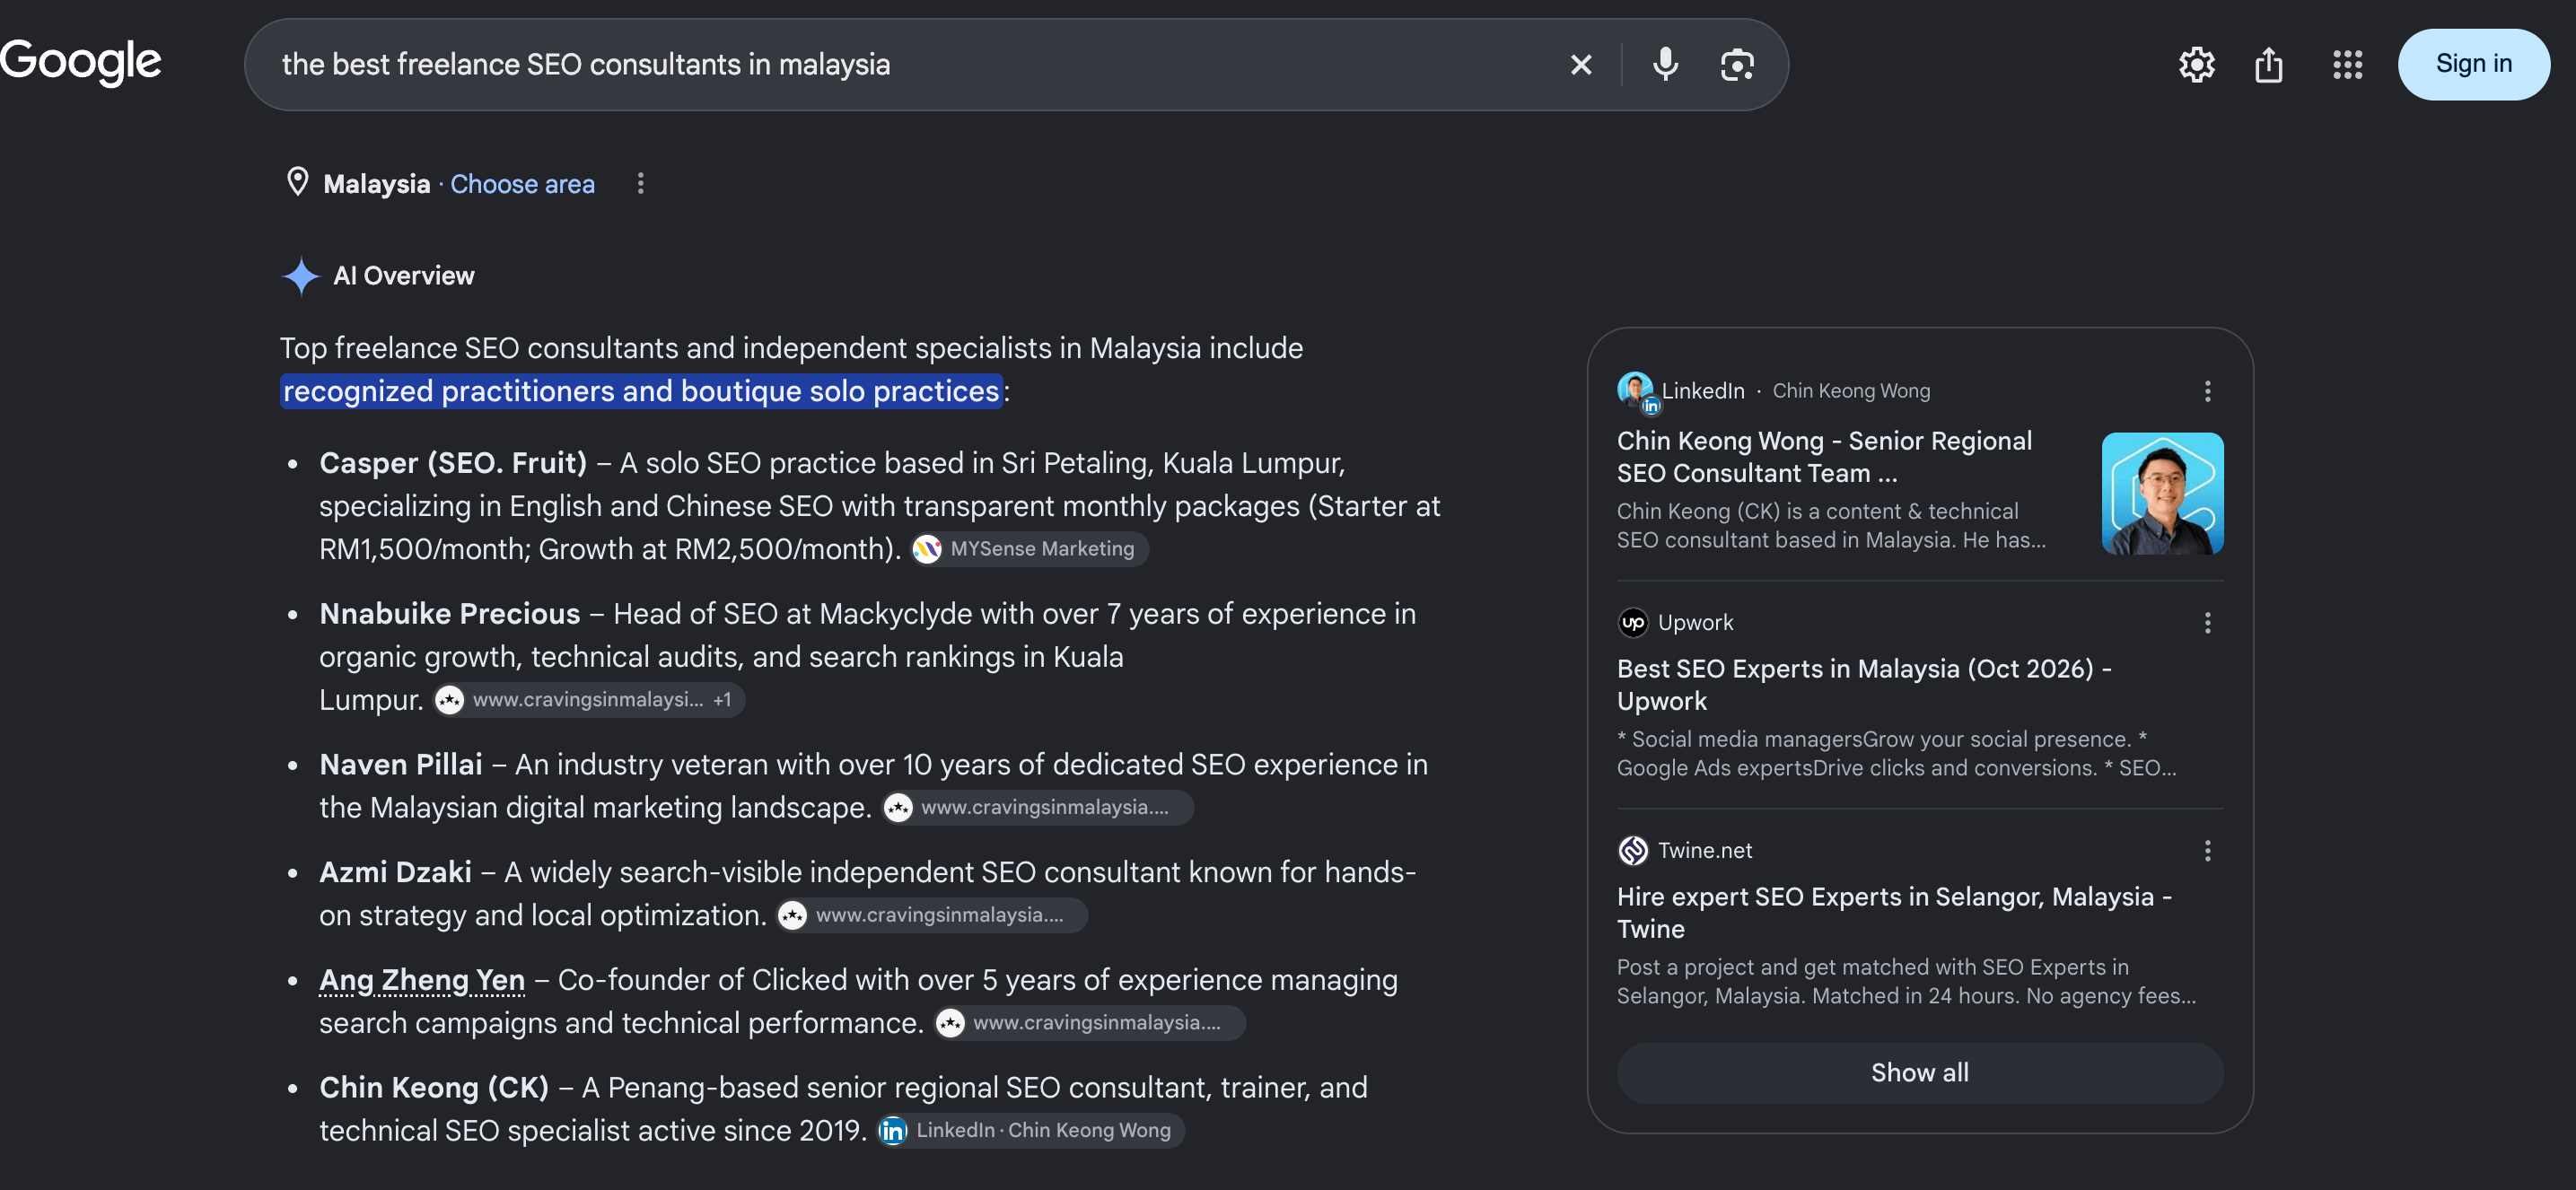Click the location pin icon
The image size is (2576, 1190).
pos(297,182)
